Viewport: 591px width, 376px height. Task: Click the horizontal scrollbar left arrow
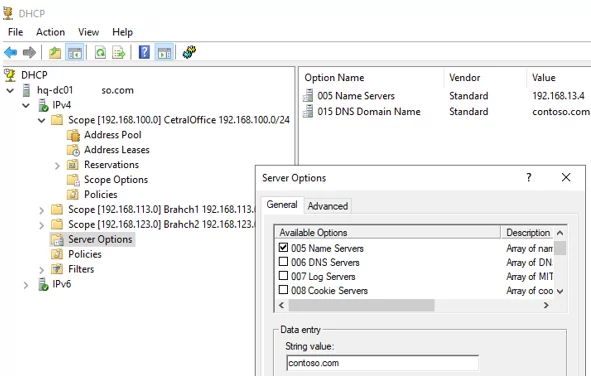pos(282,305)
